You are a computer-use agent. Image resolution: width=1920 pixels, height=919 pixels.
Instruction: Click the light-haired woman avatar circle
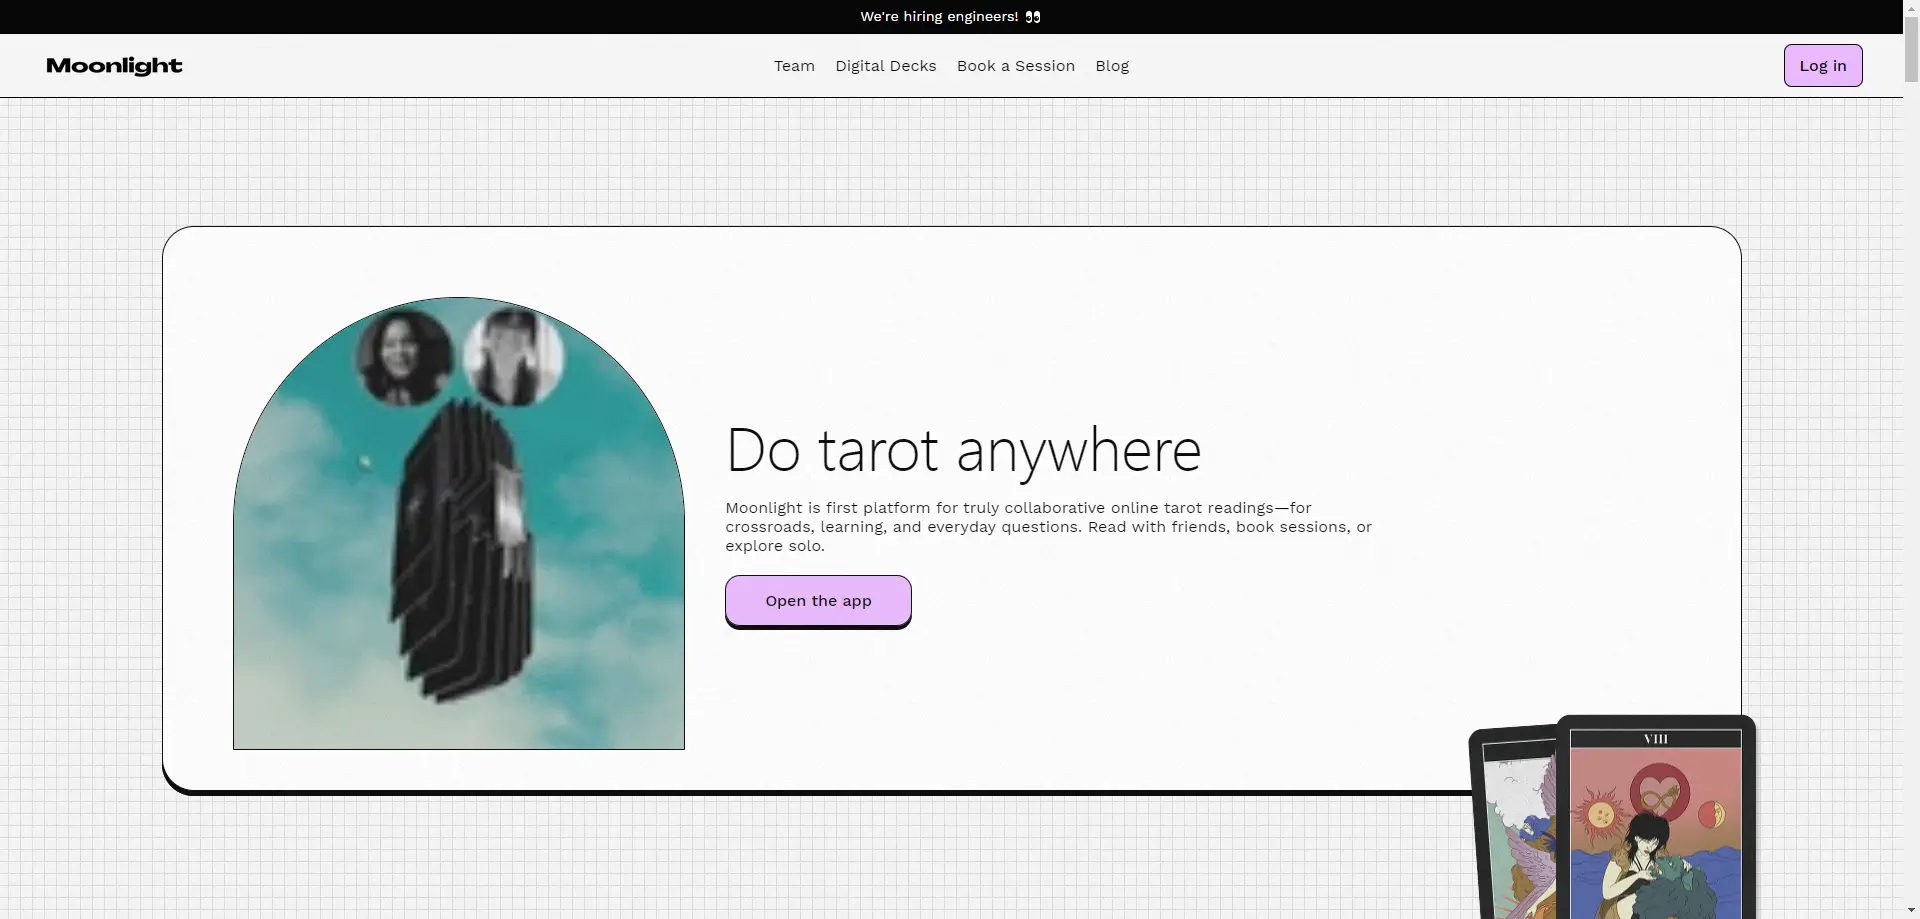tap(514, 356)
